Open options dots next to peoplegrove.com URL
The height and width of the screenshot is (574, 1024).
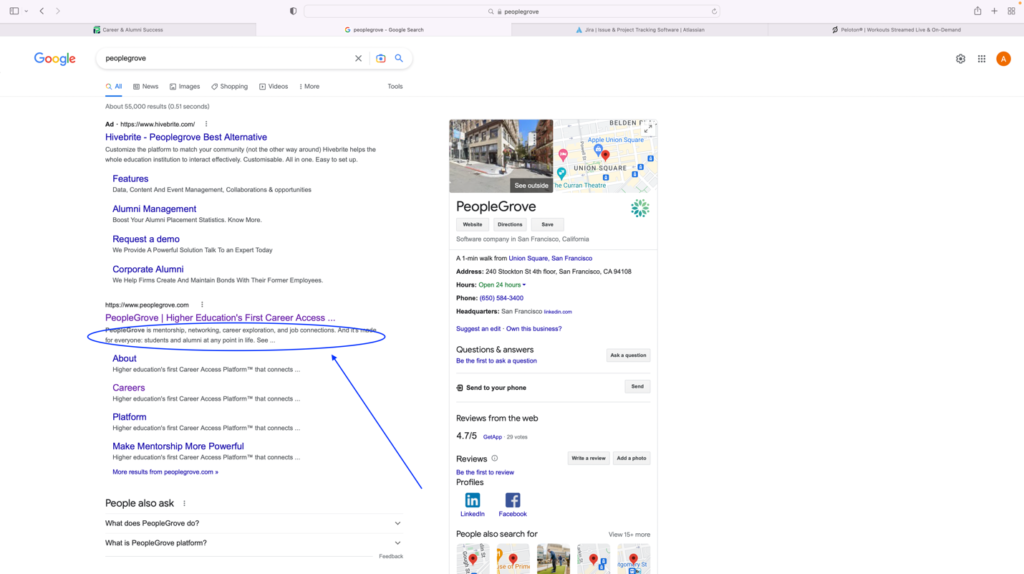pyautogui.click(x=202, y=305)
